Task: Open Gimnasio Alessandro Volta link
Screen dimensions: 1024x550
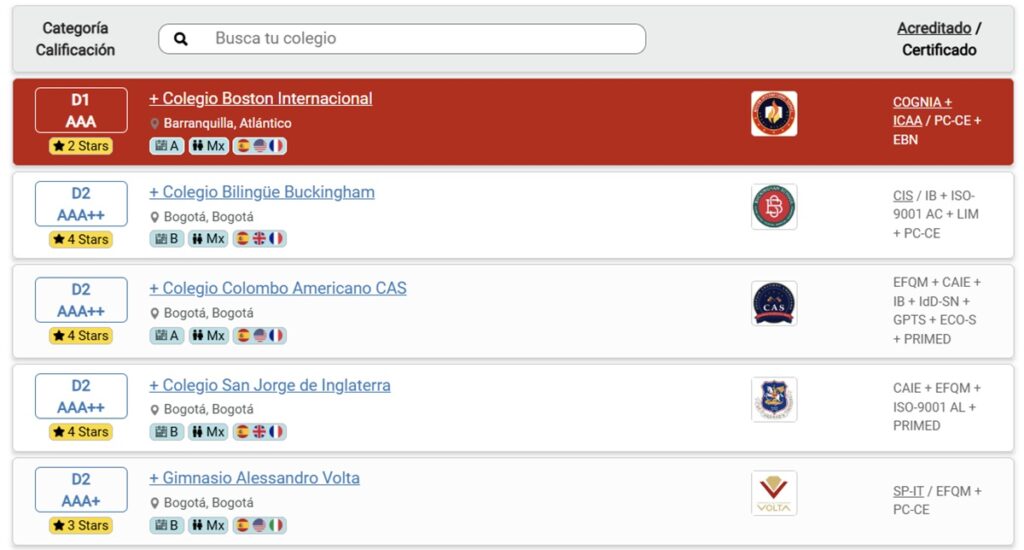Action: [x=254, y=478]
